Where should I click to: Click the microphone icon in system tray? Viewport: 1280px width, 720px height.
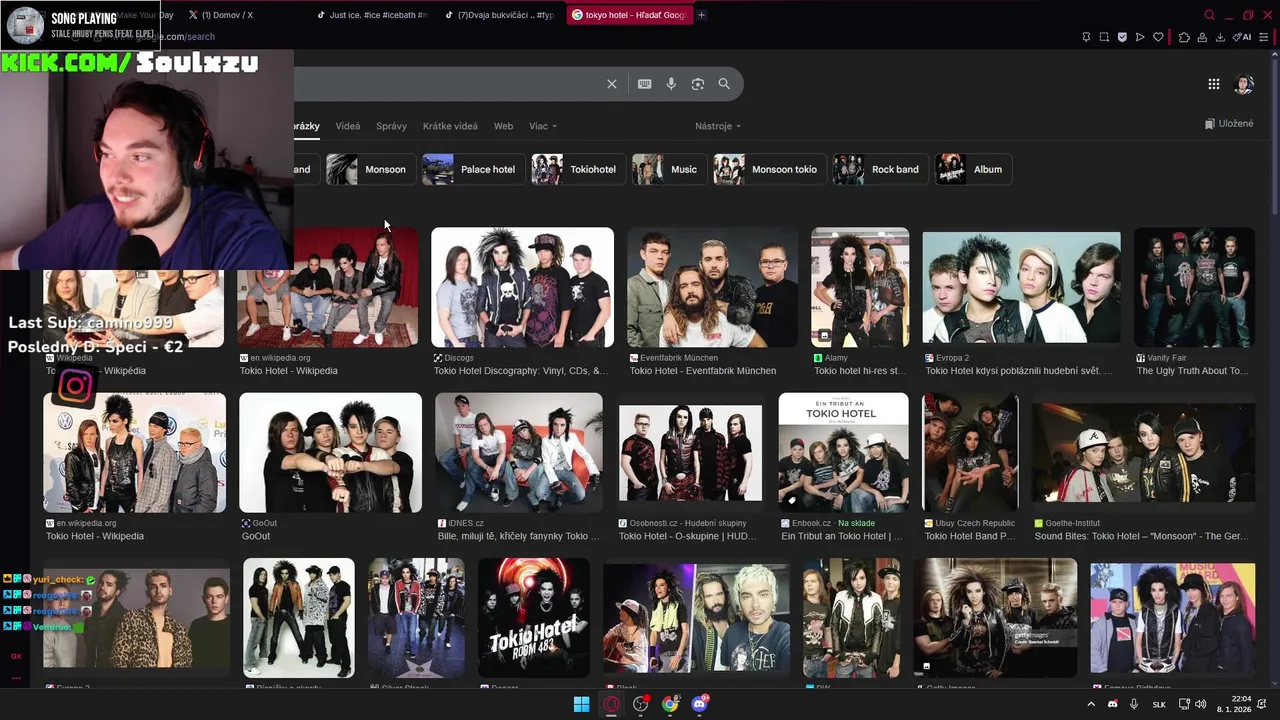pyautogui.click(x=1134, y=704)
